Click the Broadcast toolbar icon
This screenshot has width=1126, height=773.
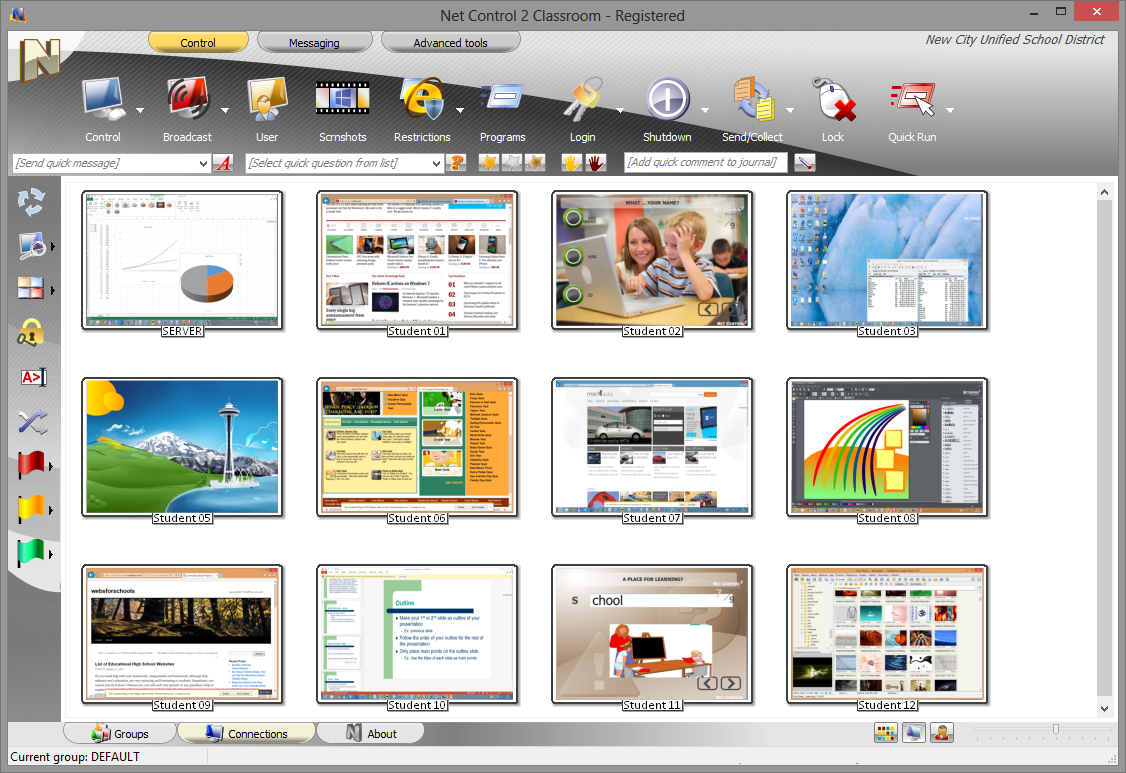click(x=187, y=100)
